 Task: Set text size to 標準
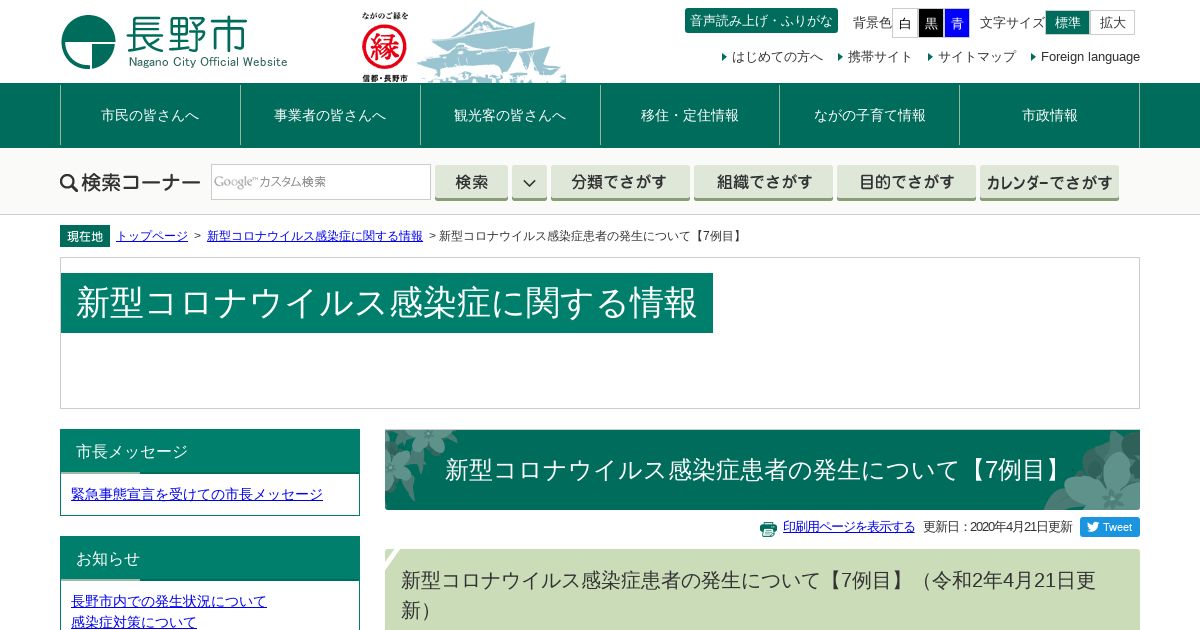click(x=1067, y=22)
